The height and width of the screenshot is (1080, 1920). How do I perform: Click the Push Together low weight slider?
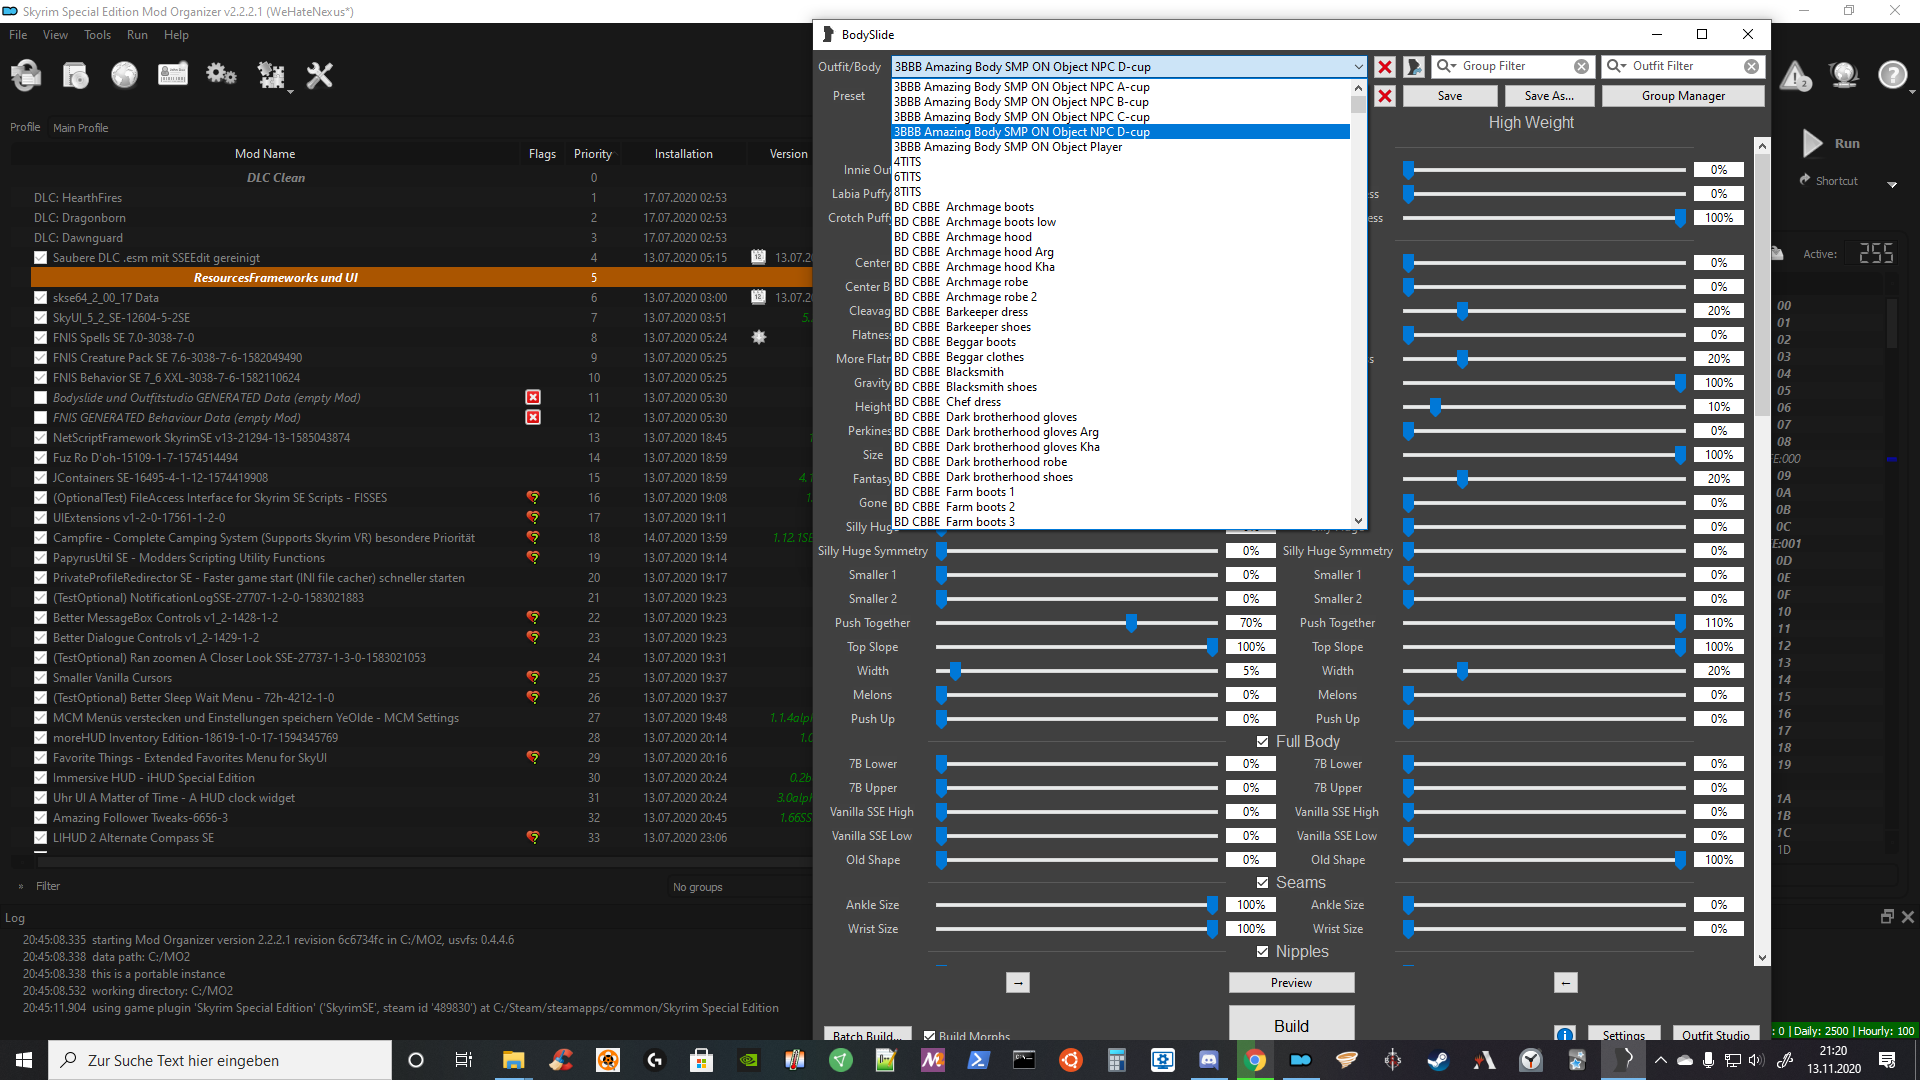1131,623
